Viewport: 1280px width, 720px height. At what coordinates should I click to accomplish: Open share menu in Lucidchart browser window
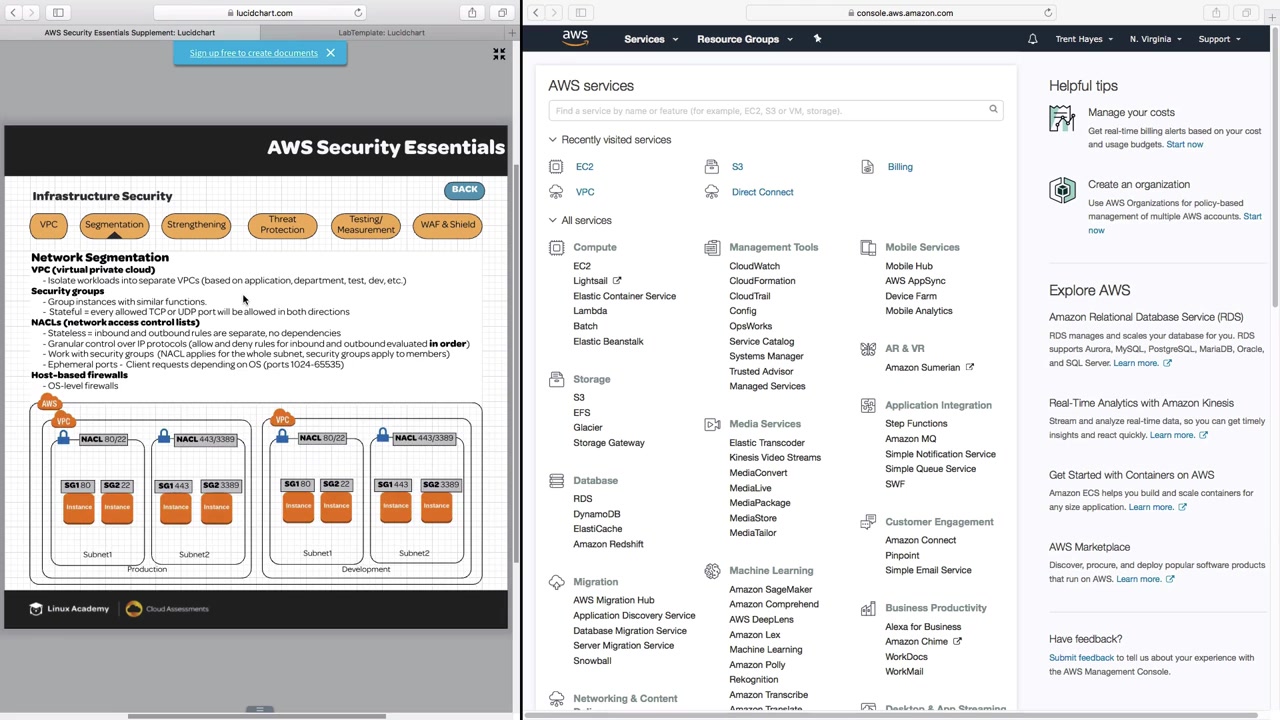(472, 13)
